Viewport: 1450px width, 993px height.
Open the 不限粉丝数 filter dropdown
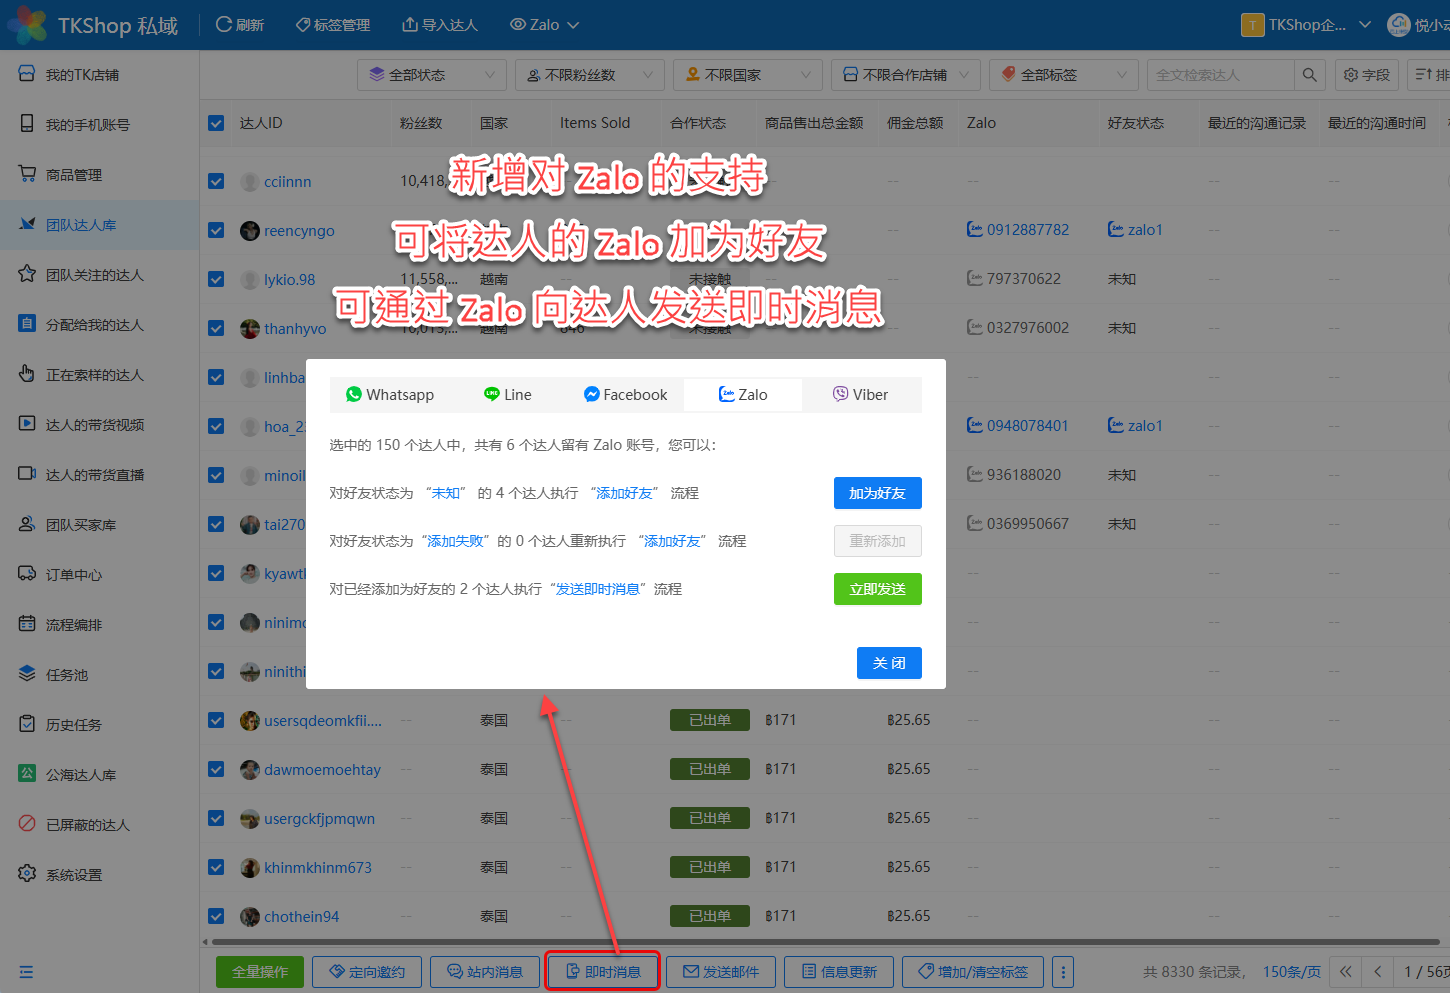coord(590,75)
